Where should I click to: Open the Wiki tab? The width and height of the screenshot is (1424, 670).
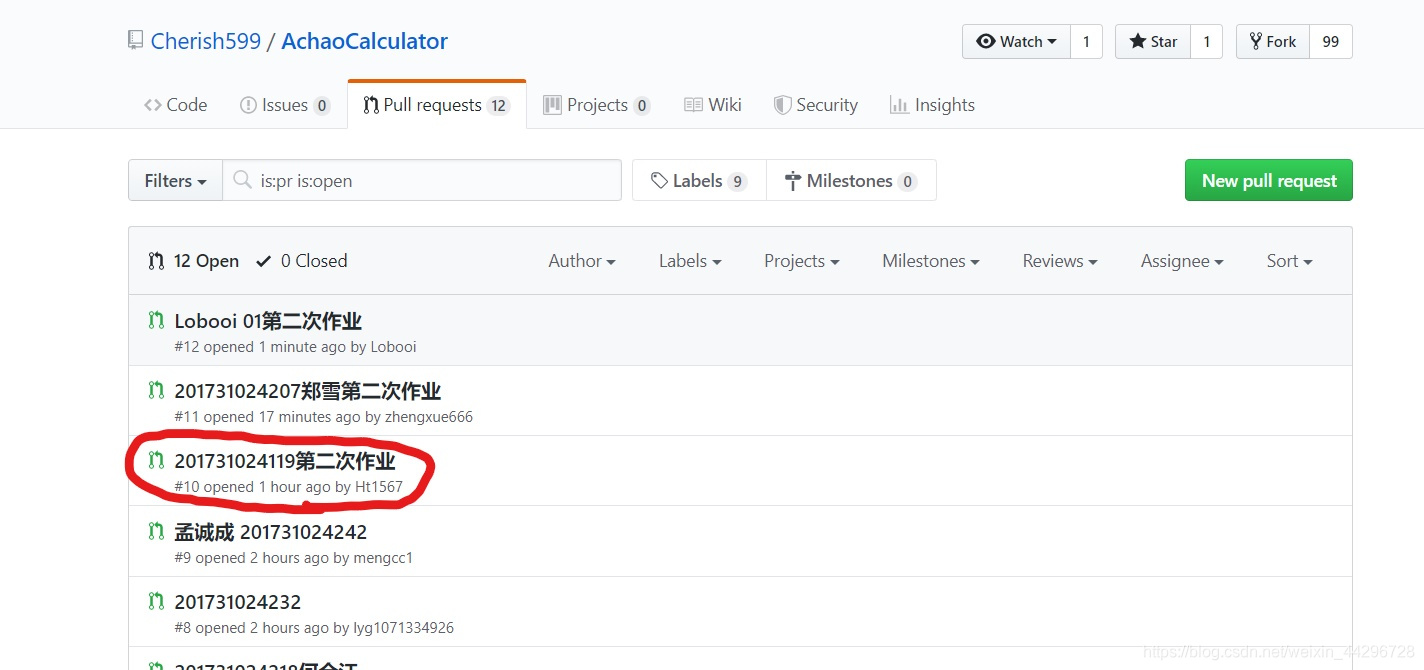(713, 105)
